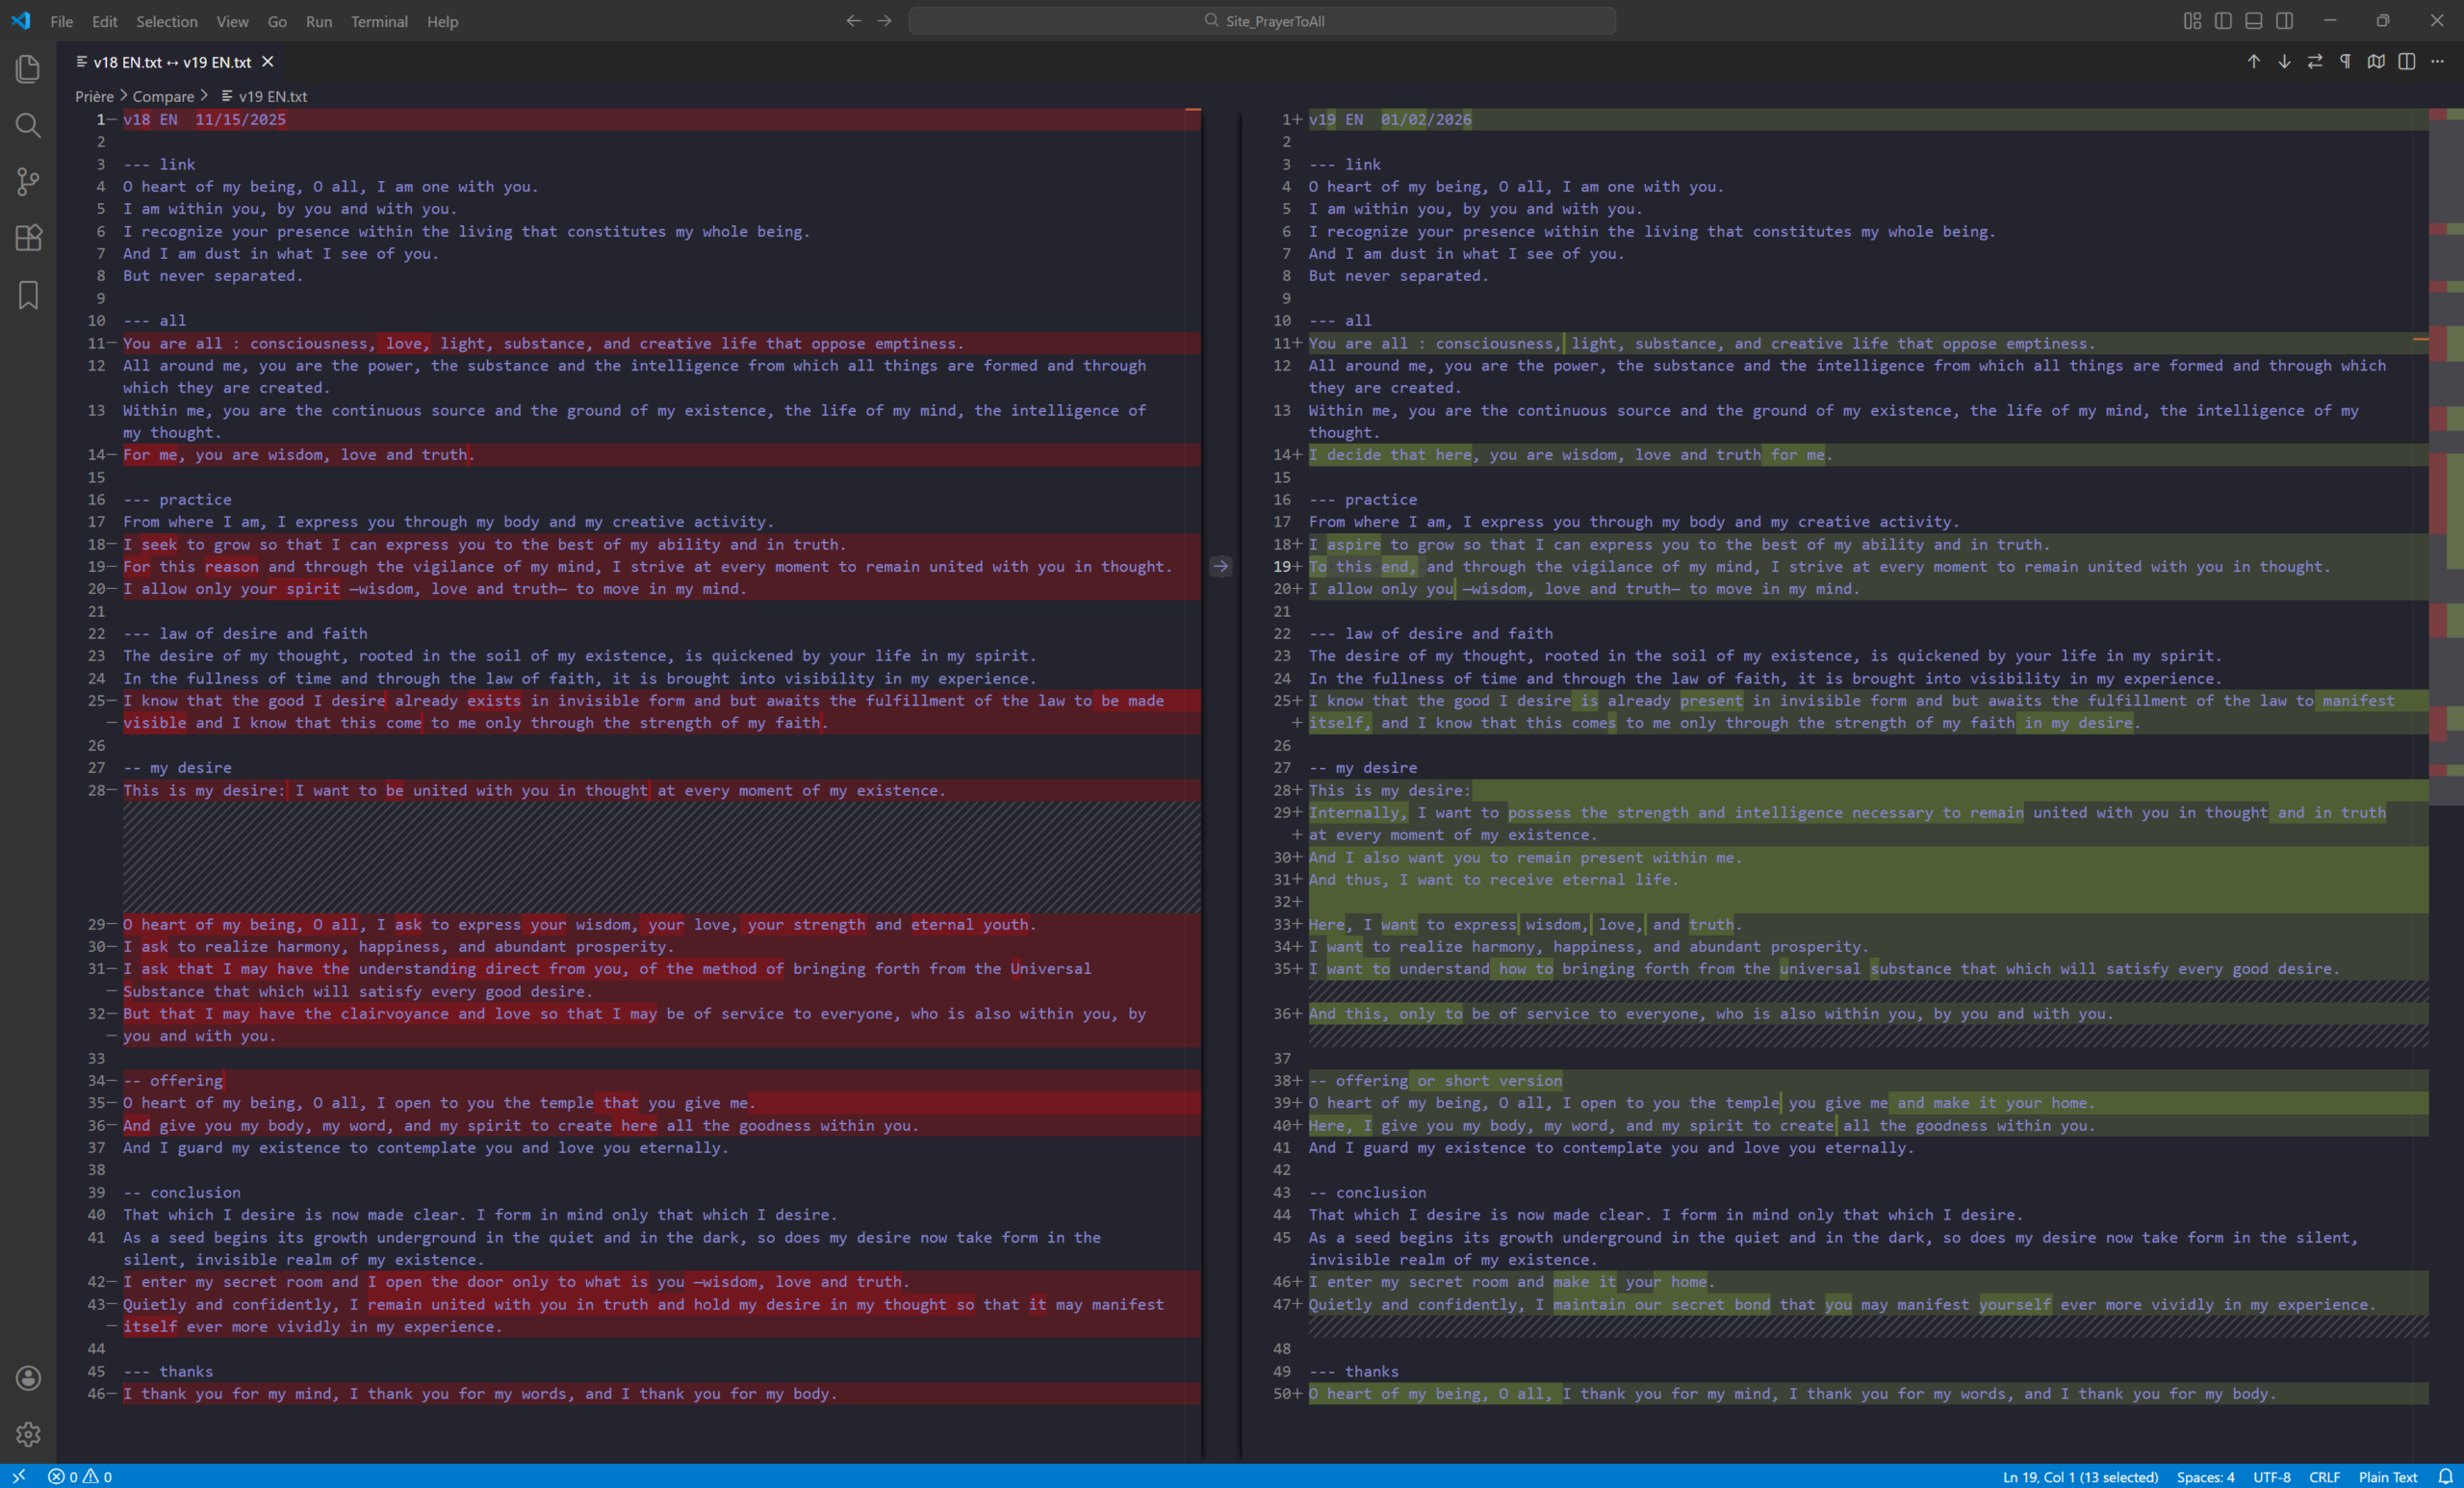Click the Plain Text language mode
The width and height of the screenshot is (2464, 1488).
point(2387,1477)
